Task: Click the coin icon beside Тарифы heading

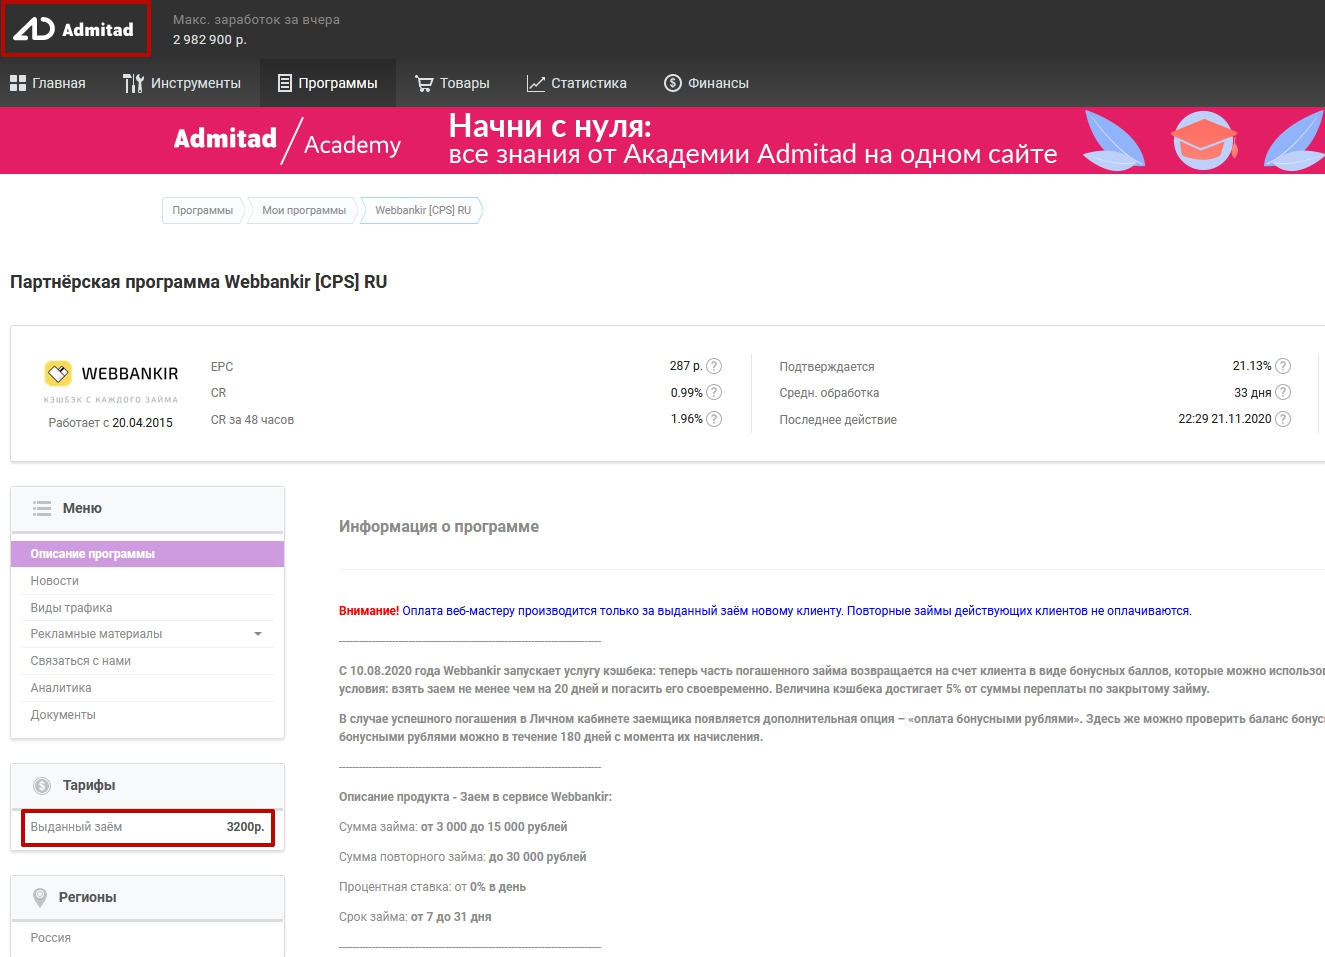Action: [x=42, y=786]
